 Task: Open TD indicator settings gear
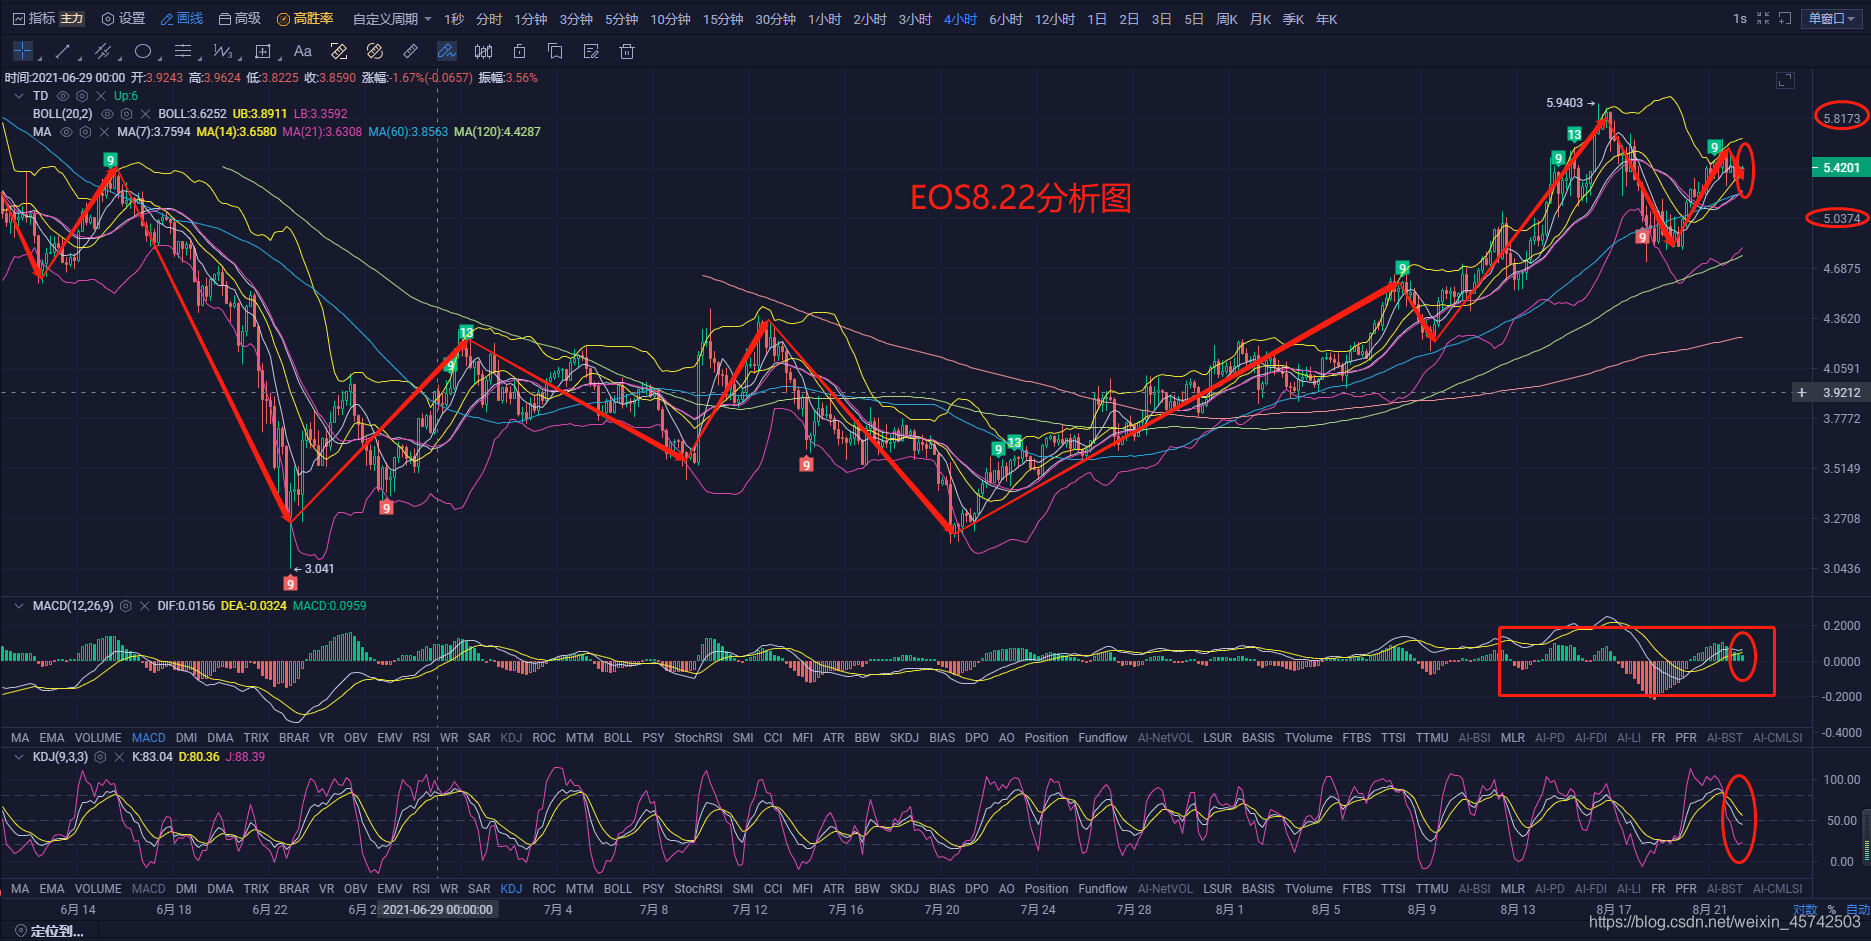pyautogui.click(x=82, y=96)
